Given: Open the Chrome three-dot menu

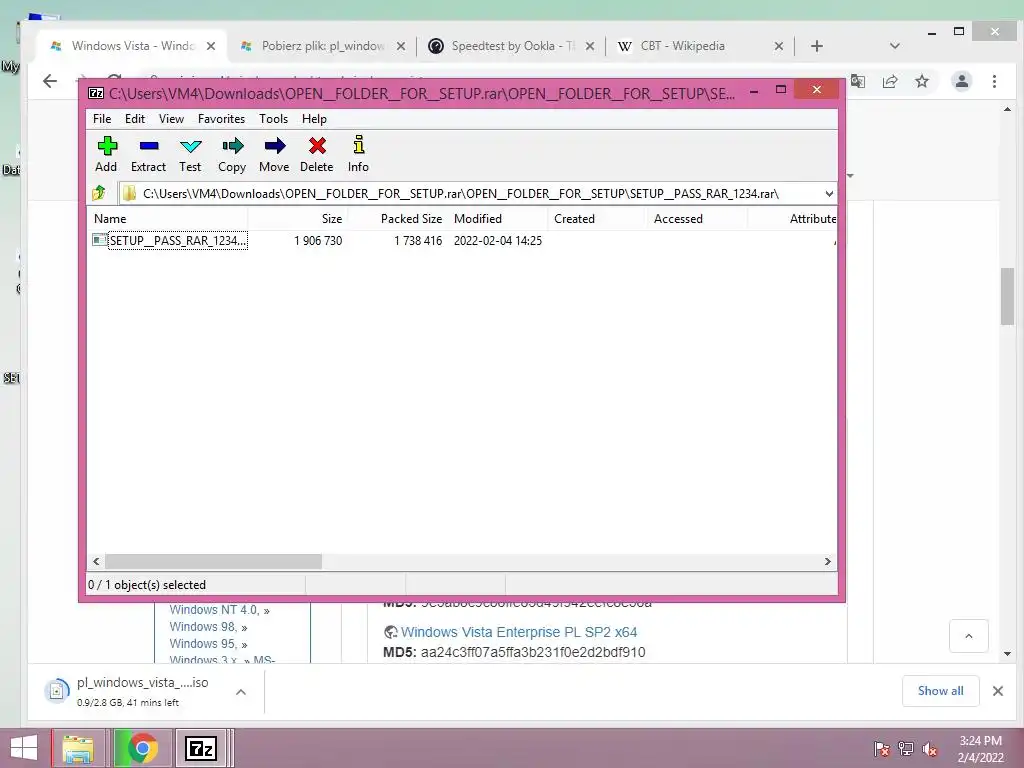Looking at the screenshot, I should 994,82.
